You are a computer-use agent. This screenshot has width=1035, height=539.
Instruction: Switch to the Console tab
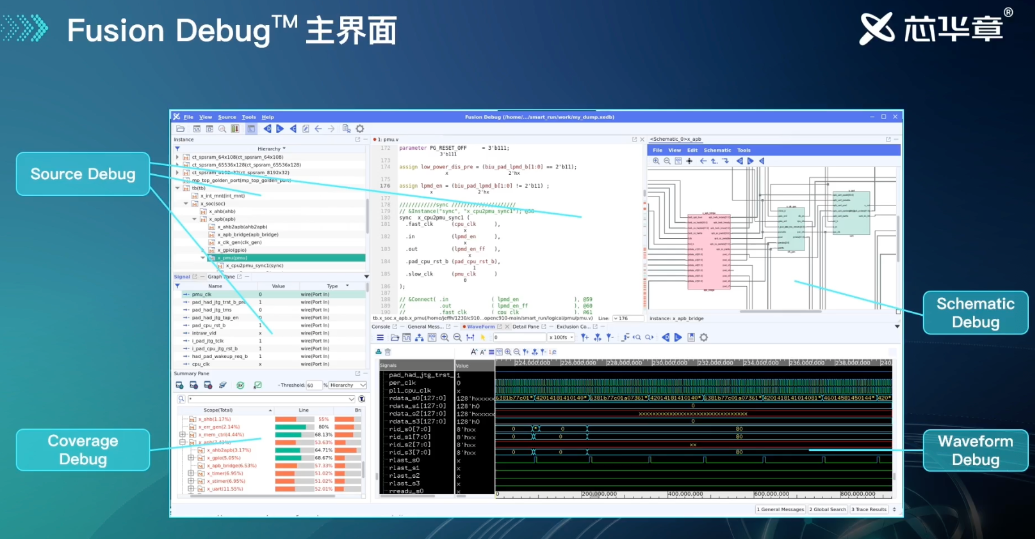pos(381,327)
